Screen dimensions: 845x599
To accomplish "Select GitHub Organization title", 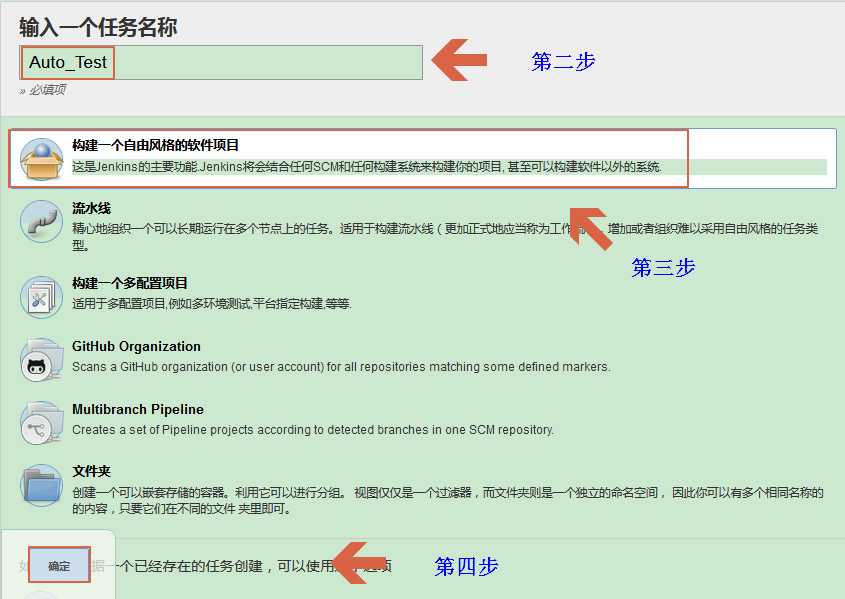I will pos(136,346).
